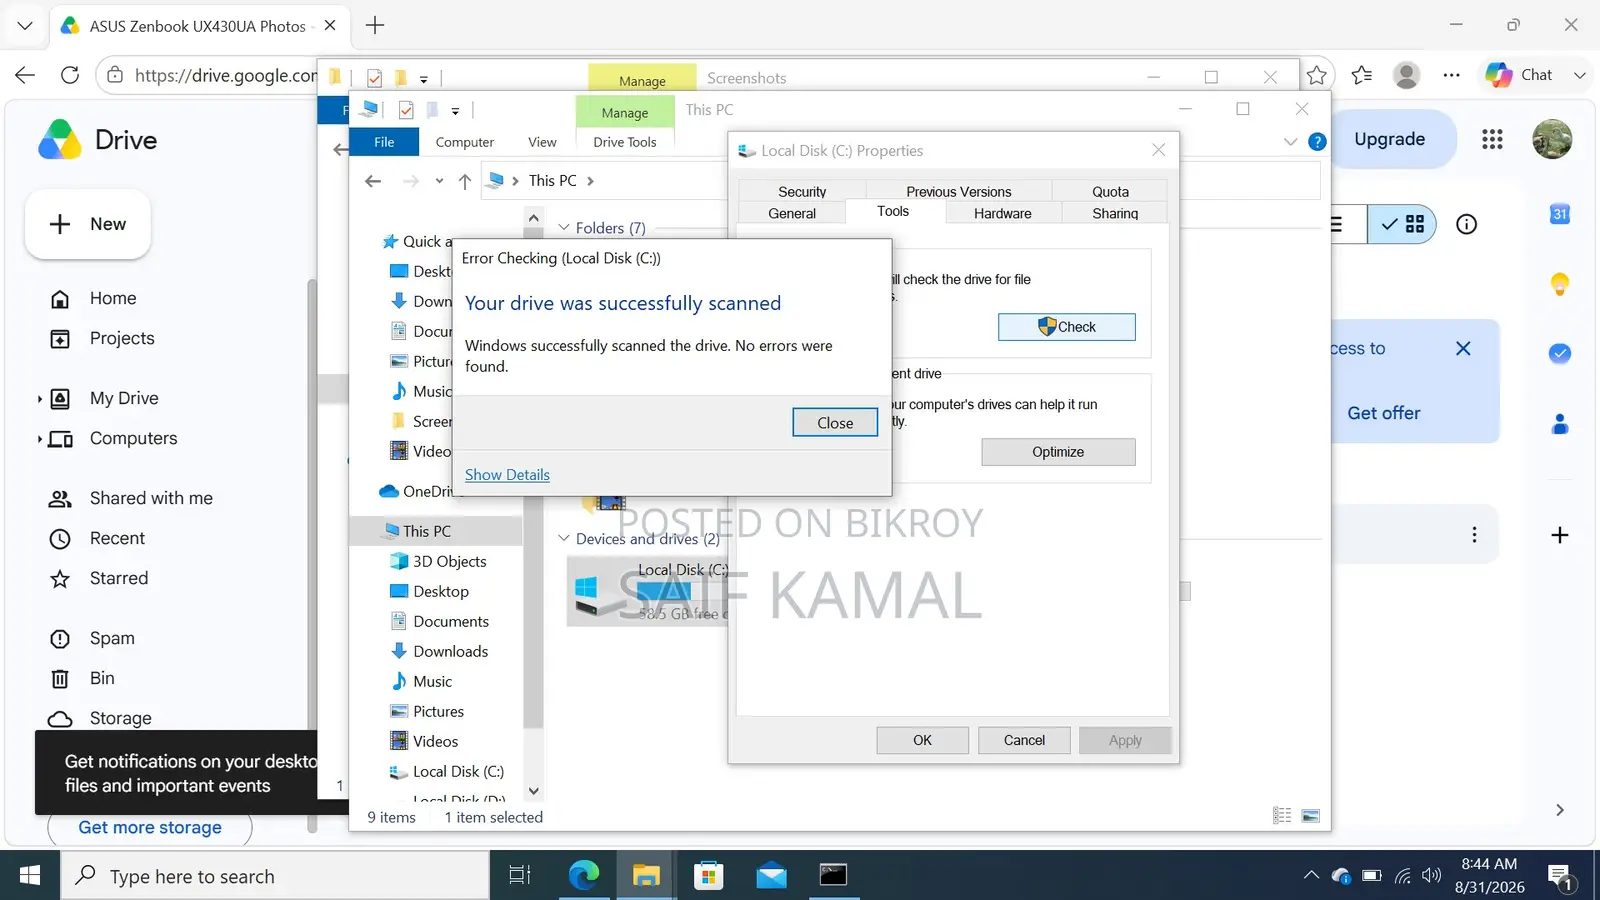Open the Mail app in taskbar
The image size is (1600, 900).
click(771, 876)
